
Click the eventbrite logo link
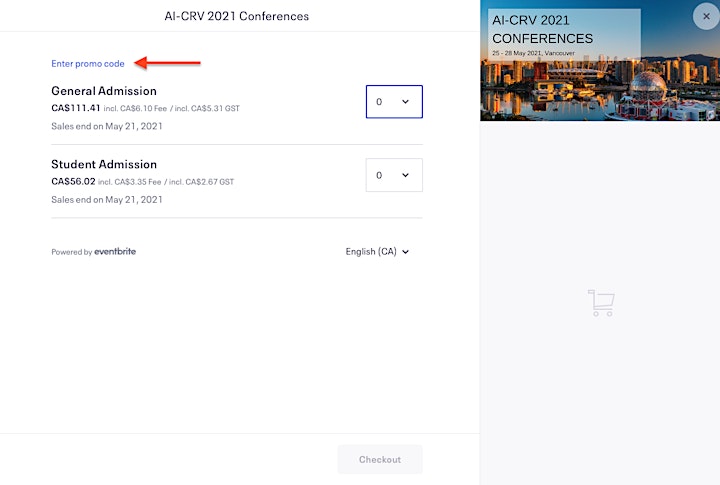[115, 251]
